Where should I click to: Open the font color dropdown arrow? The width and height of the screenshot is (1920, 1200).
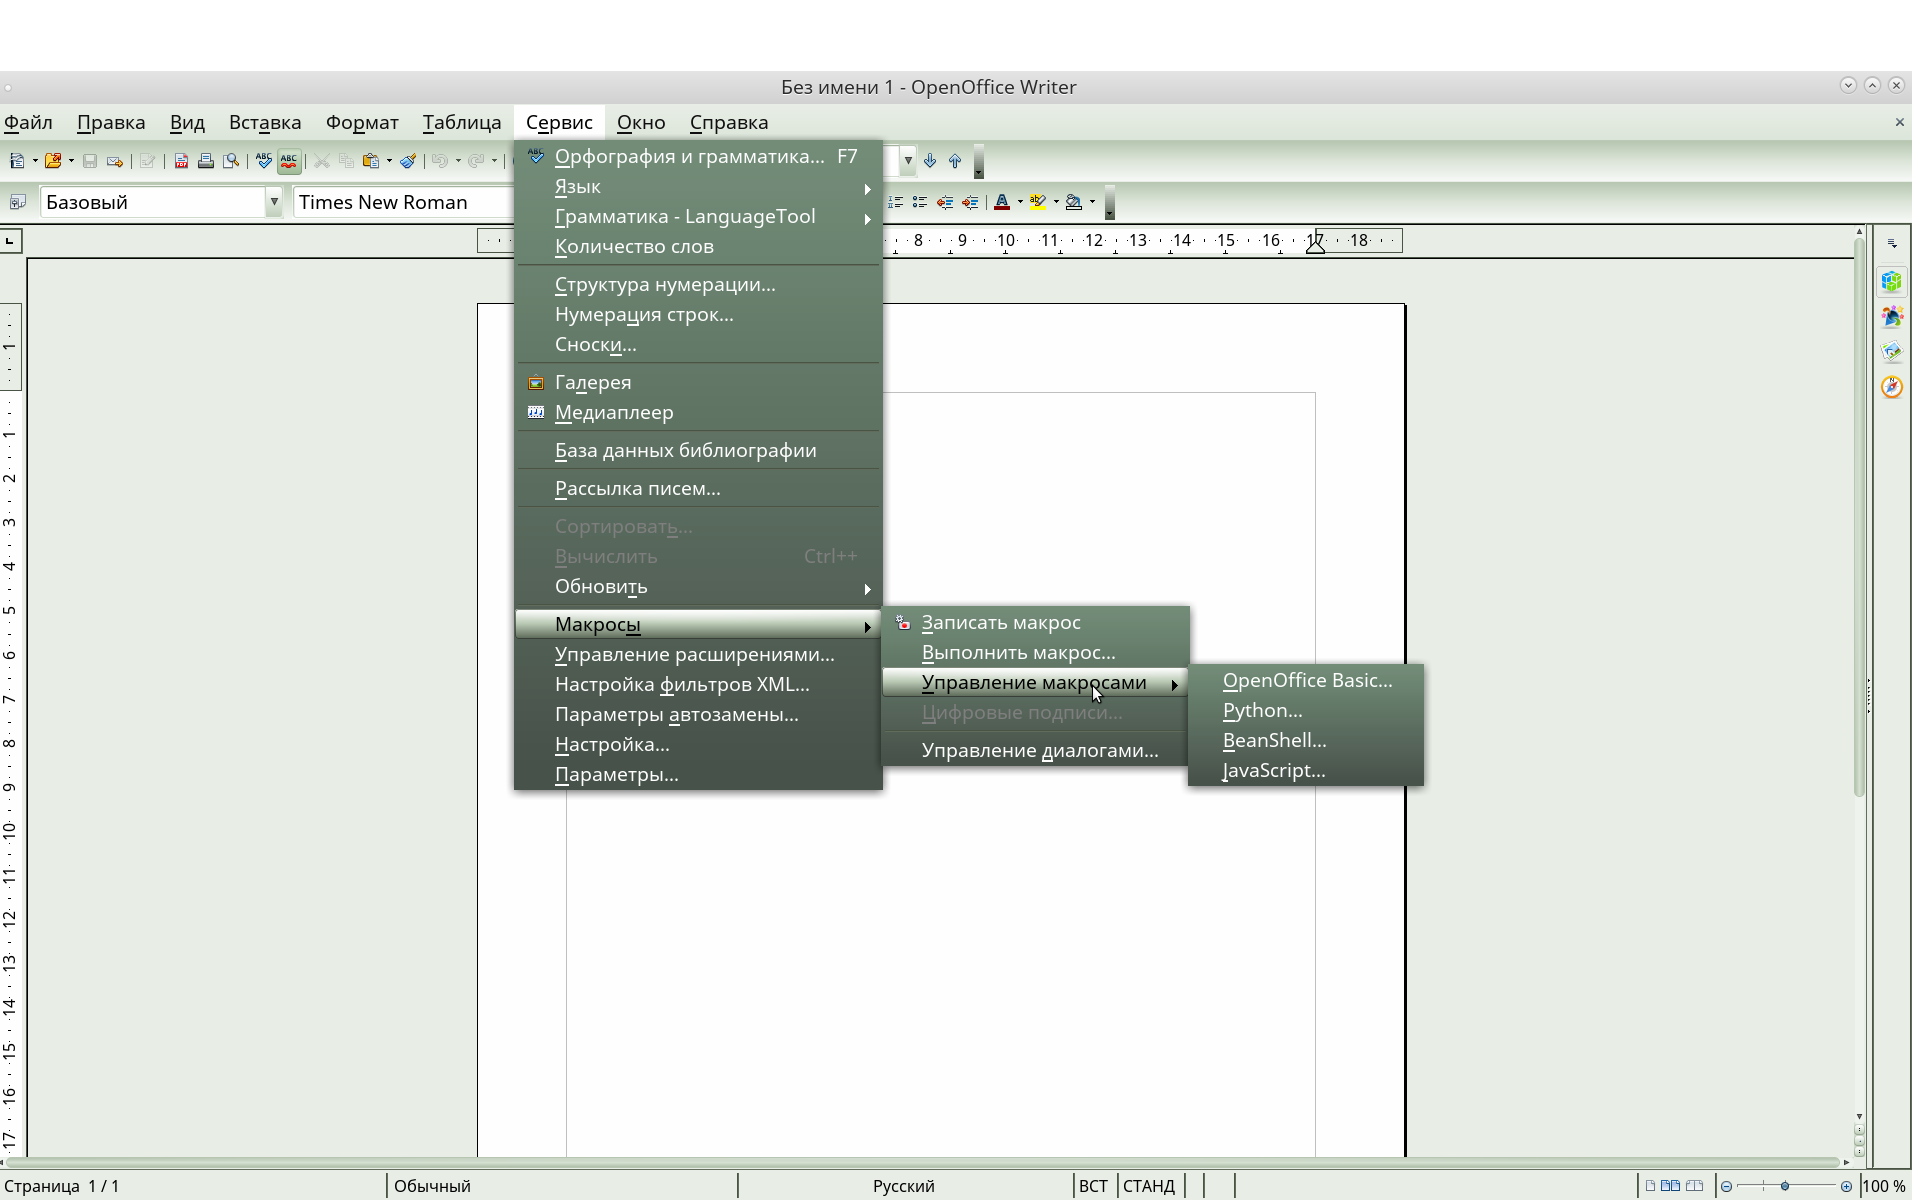tap(1020, 202)
